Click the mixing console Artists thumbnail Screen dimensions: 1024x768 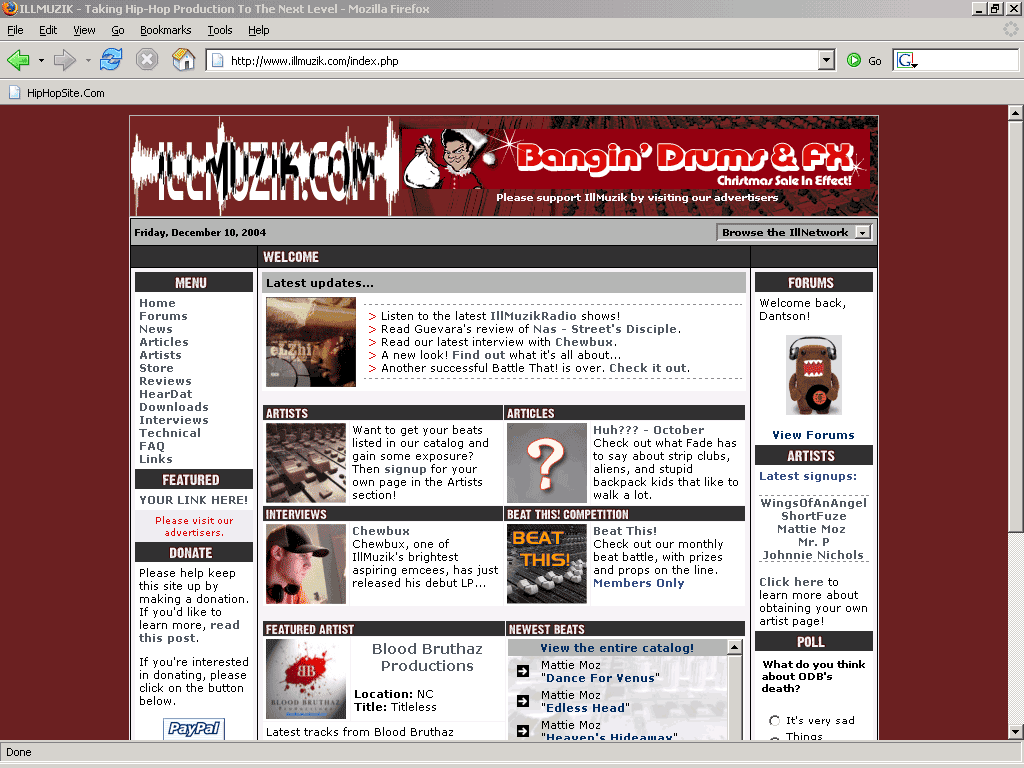click(x=306, y=463)
